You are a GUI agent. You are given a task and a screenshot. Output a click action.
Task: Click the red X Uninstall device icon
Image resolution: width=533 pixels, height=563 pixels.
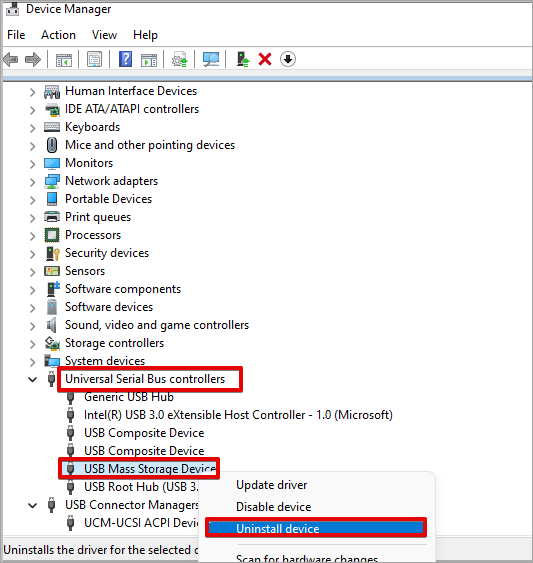[x=265, y=59]
